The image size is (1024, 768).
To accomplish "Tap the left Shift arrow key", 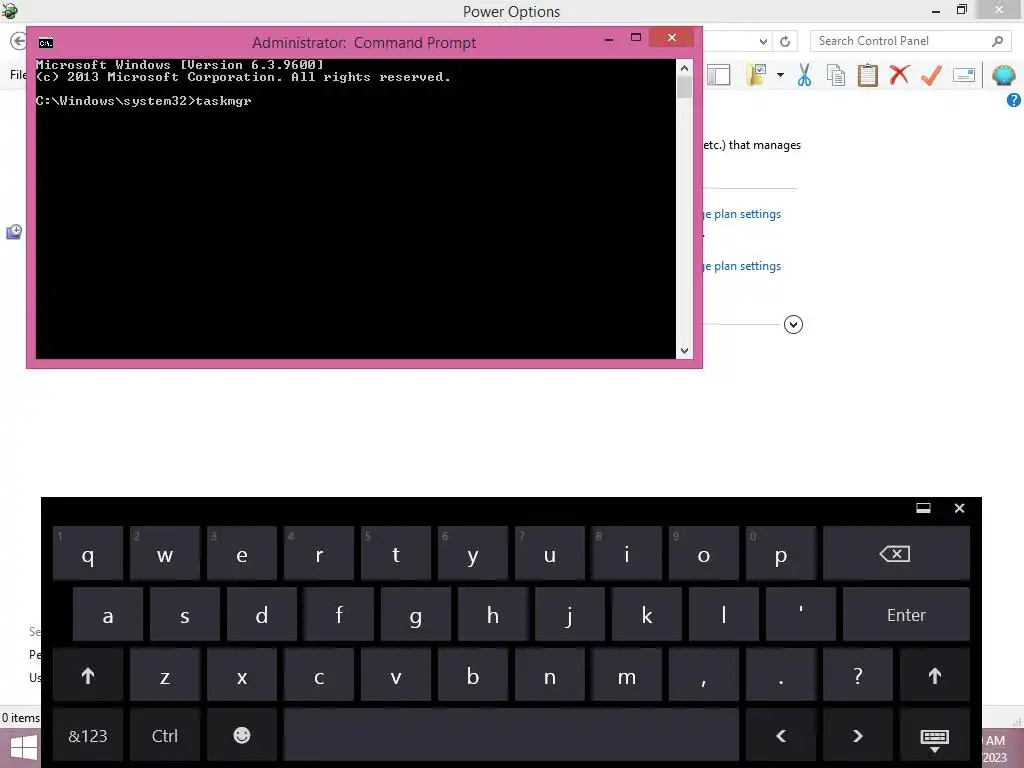I will [88, 675].
